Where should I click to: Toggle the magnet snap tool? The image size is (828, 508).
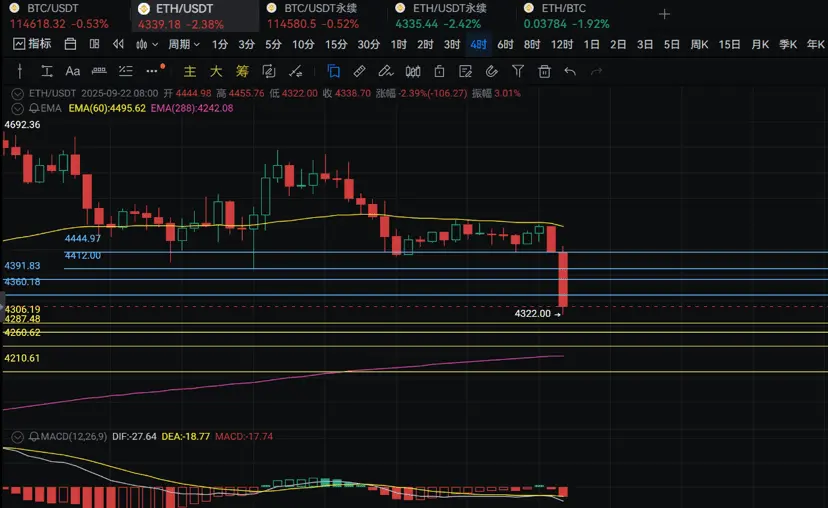pos(492,71)
